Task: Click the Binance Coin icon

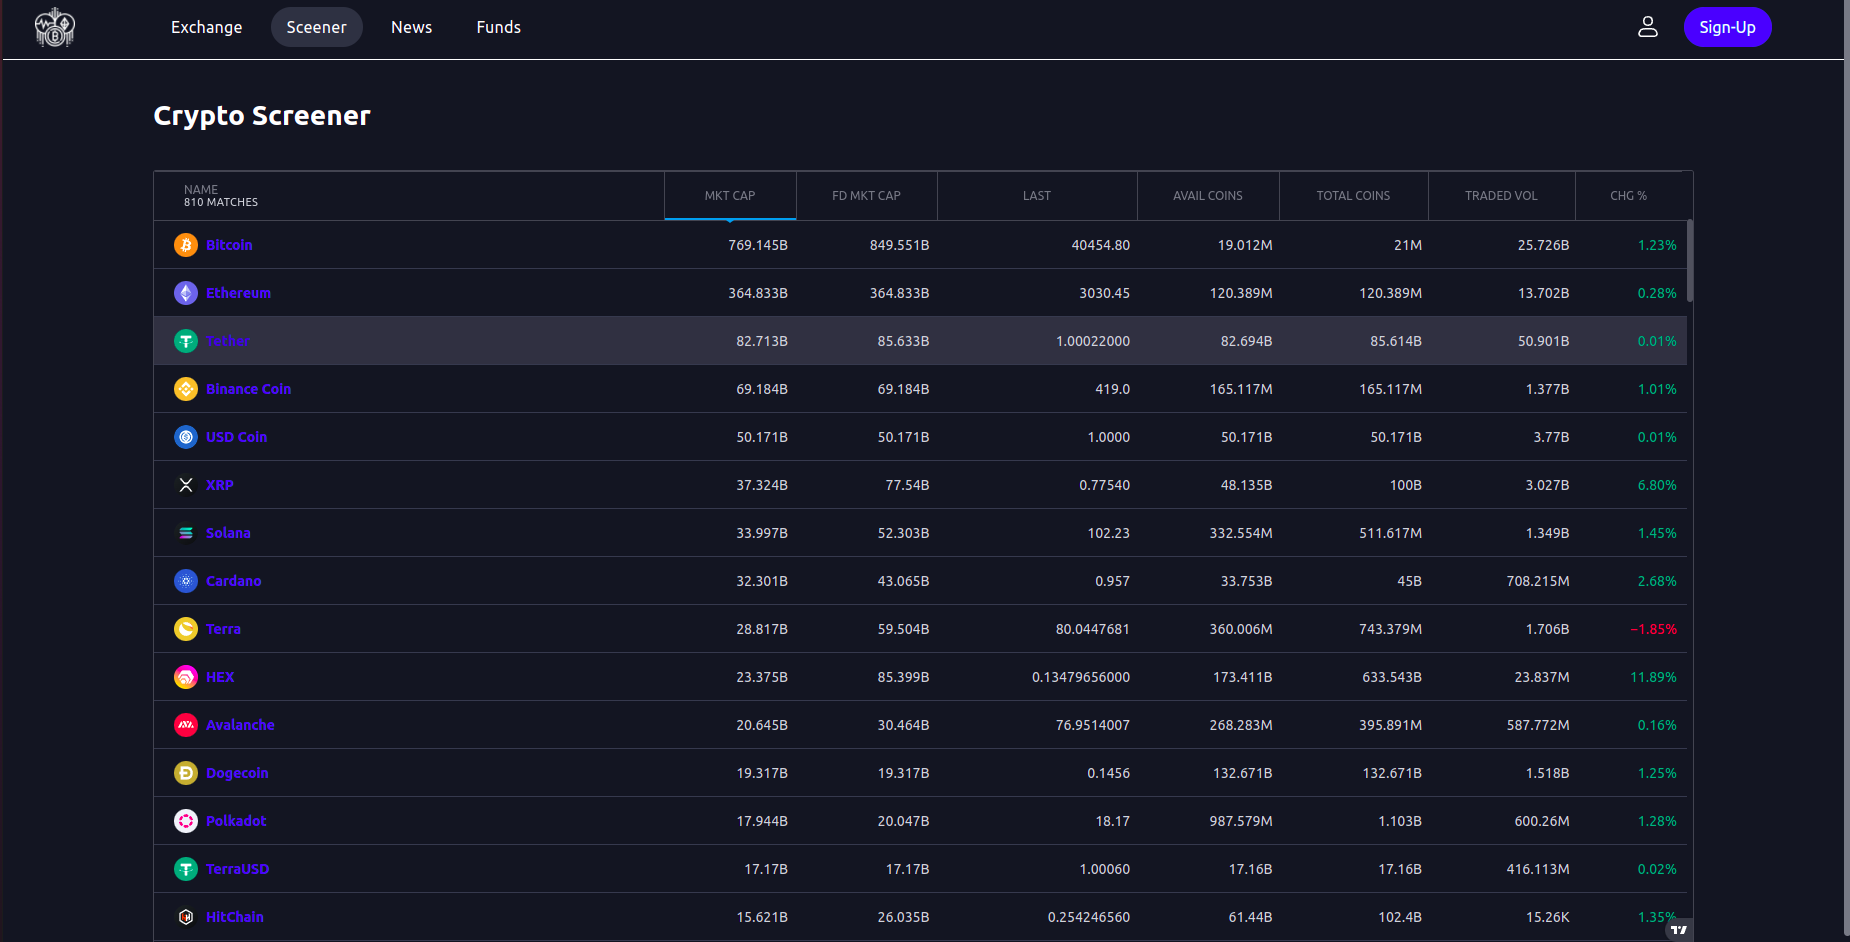Action: click(186, 389)
